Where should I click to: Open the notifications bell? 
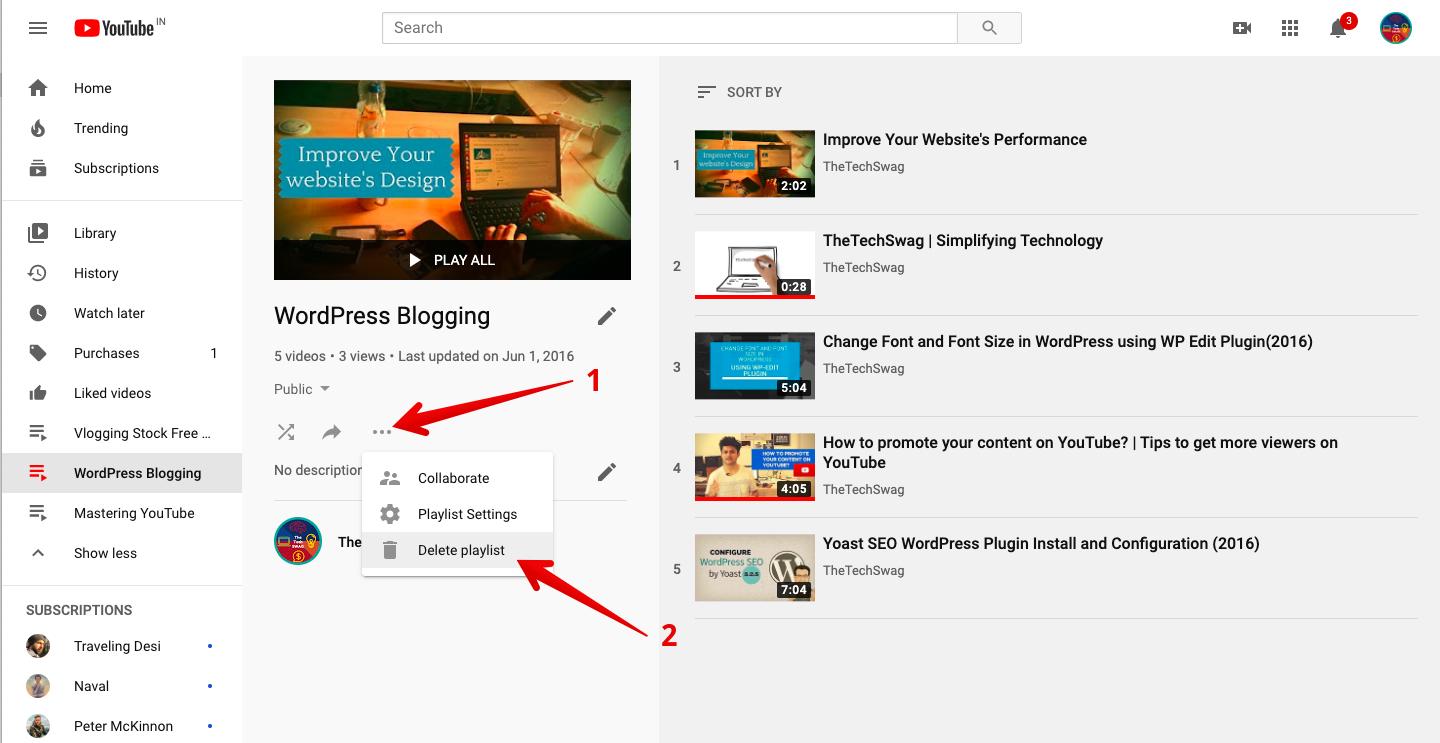click(1338, 28)
